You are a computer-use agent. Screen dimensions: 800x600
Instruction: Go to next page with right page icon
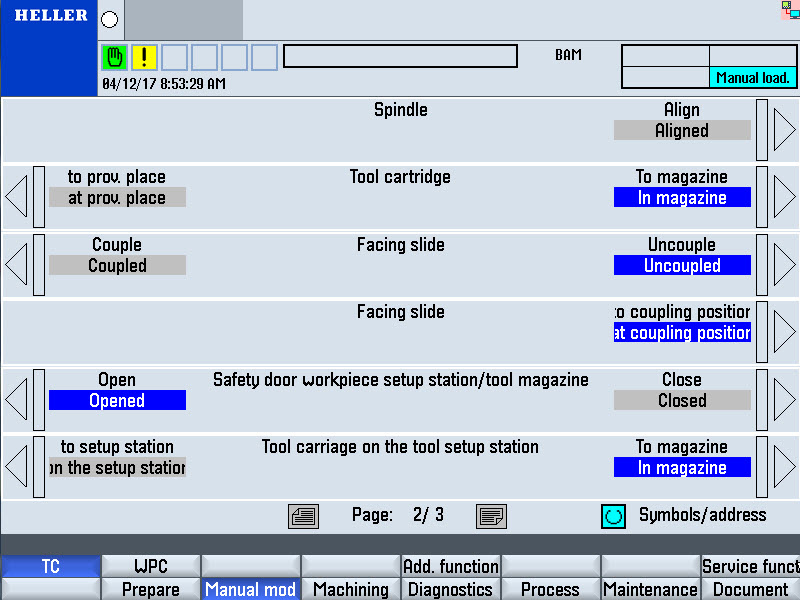pyautogui.click(x=491, y=516)
